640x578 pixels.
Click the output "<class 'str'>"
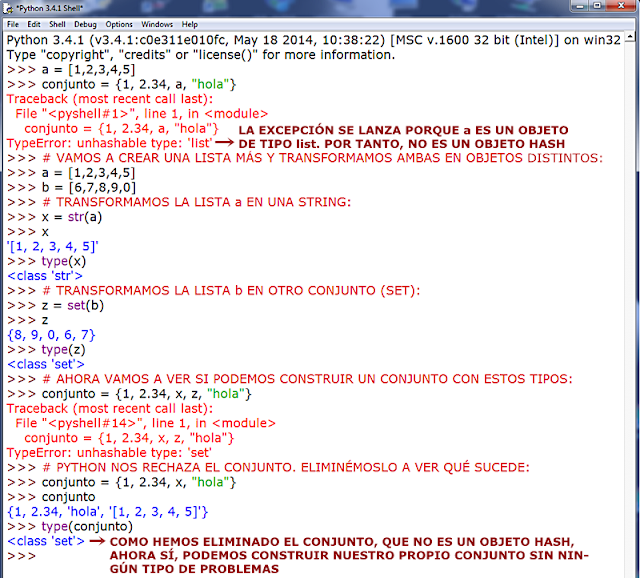pyautogui.click(x=45, y=276)
